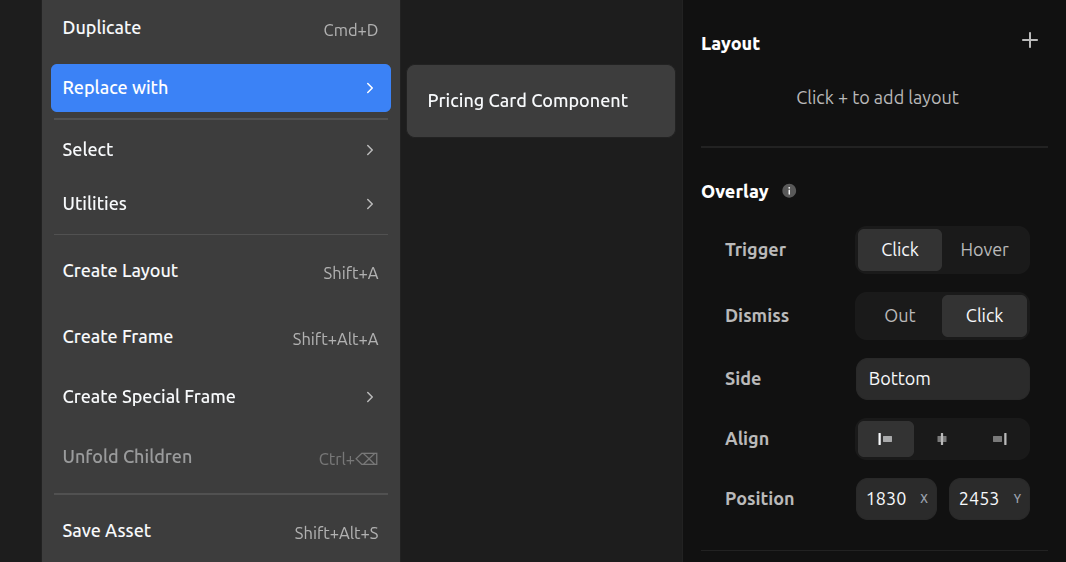
Task: Click the Overlay info icon
Action: pyautogui.click(x=789, y=191)
